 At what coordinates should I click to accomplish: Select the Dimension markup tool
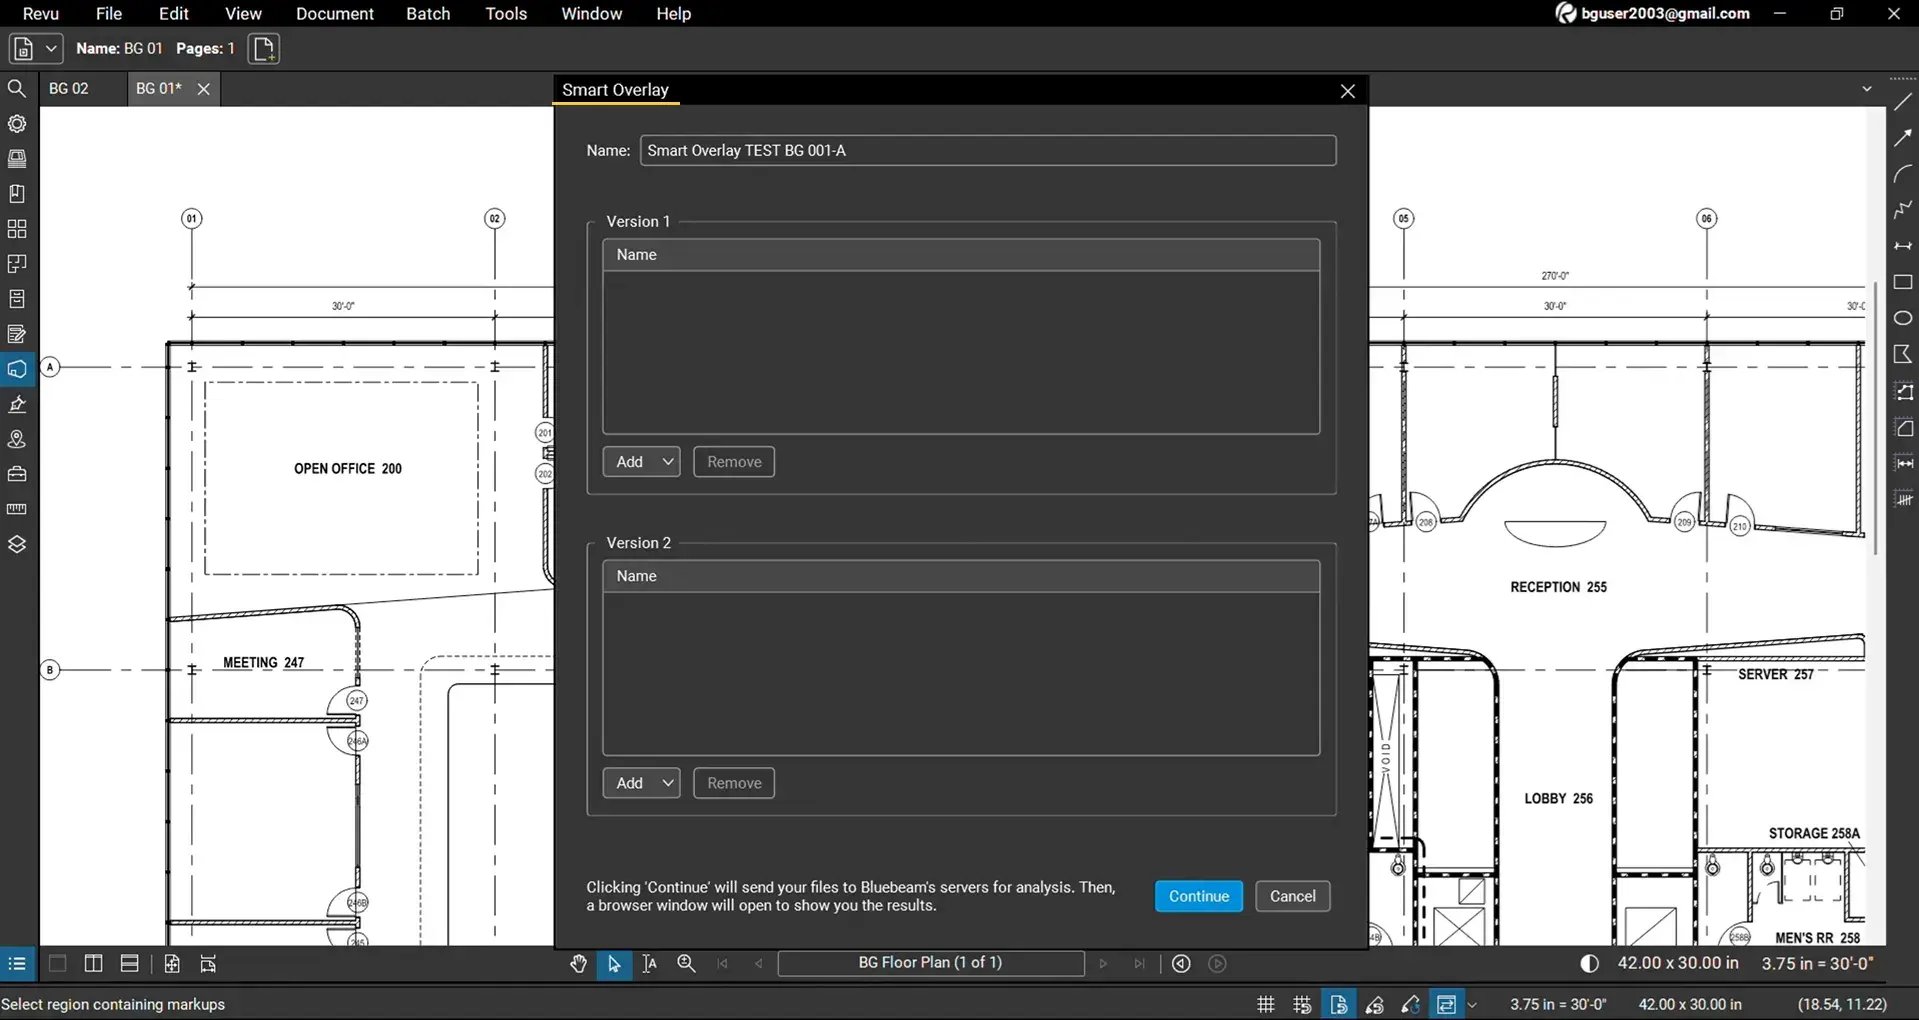[x=1903, y=246]
